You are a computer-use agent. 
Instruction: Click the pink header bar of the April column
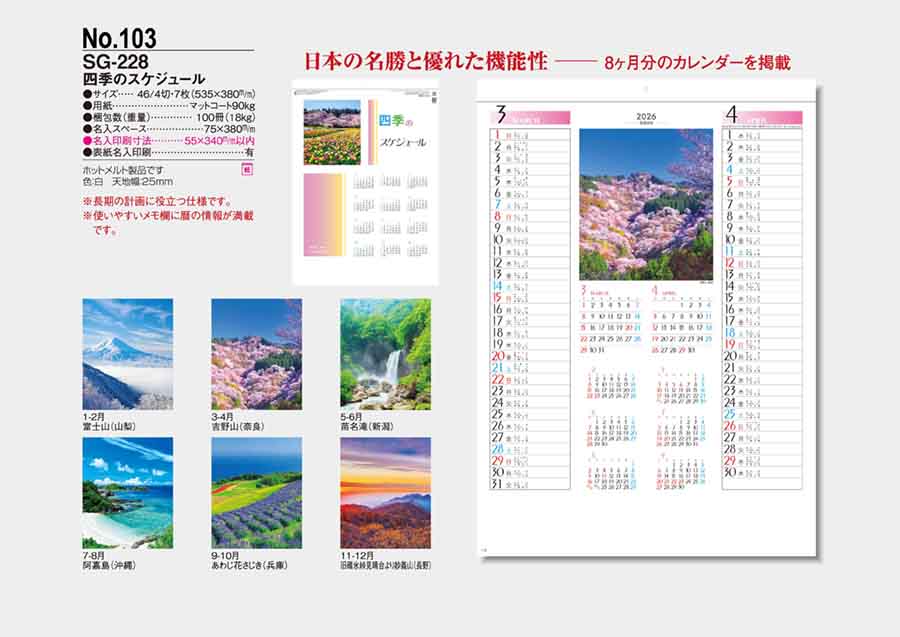point(762,118)
